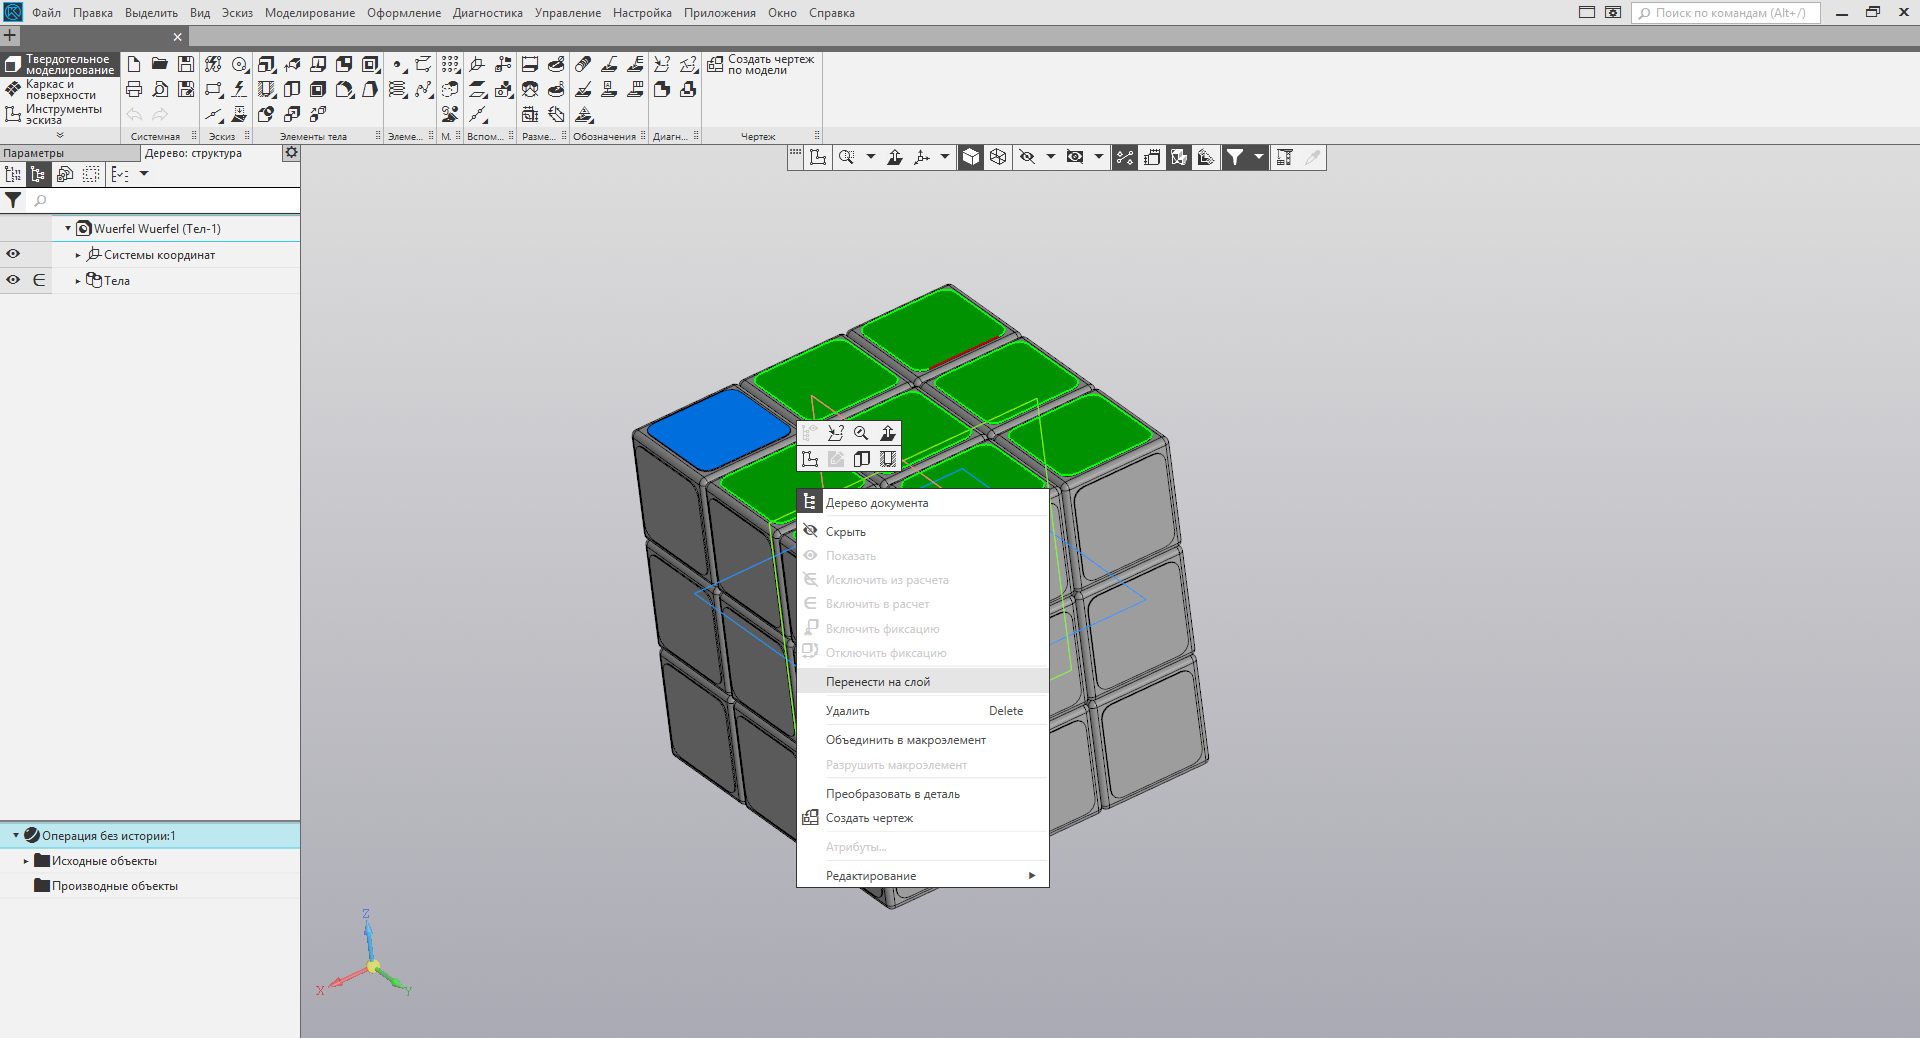The height and width of the screenshot is (1038, 1920).
Task: Open Редактирование submenu in the context menu
Action: pos(922,876)
